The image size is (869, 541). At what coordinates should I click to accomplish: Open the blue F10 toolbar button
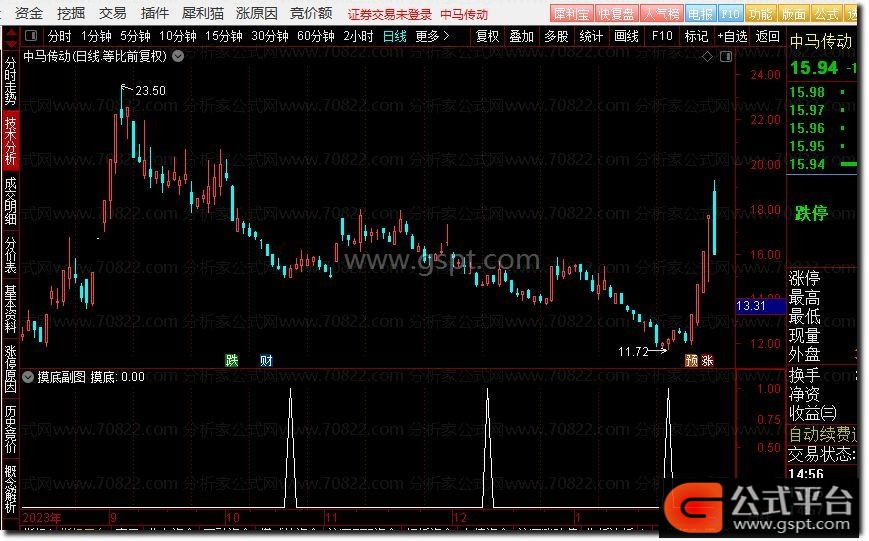730,14
